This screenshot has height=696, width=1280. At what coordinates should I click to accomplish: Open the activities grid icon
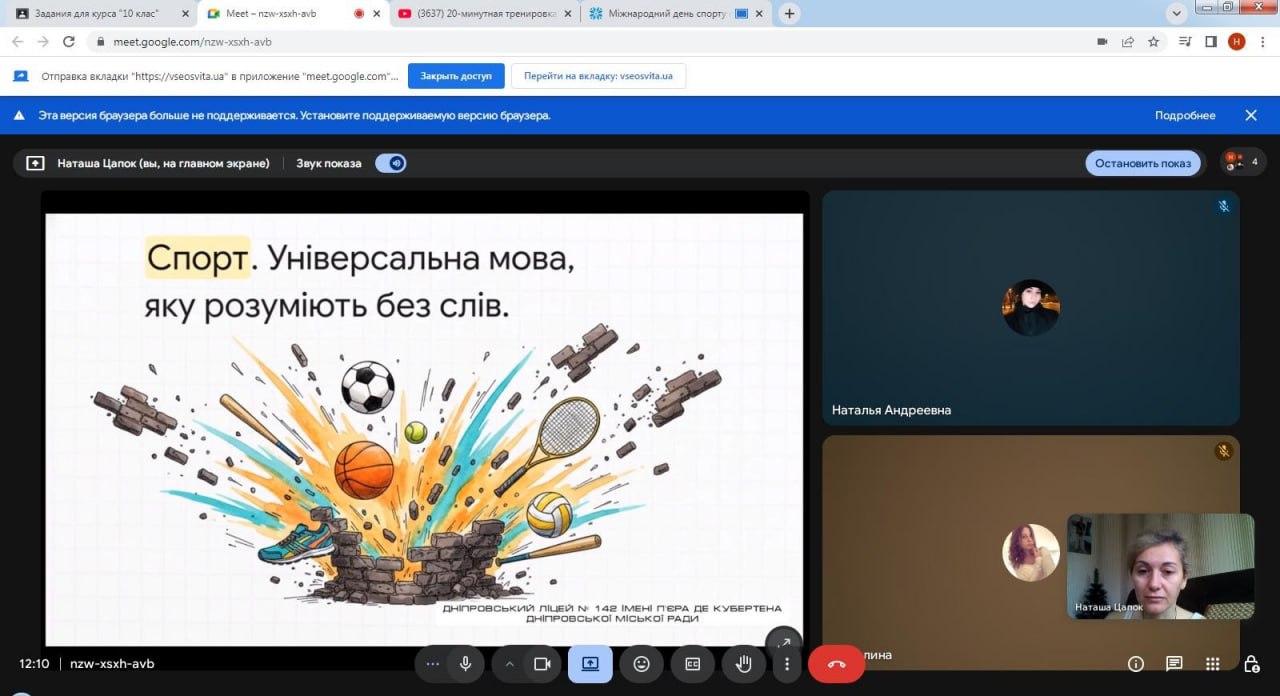point(1212,664)
